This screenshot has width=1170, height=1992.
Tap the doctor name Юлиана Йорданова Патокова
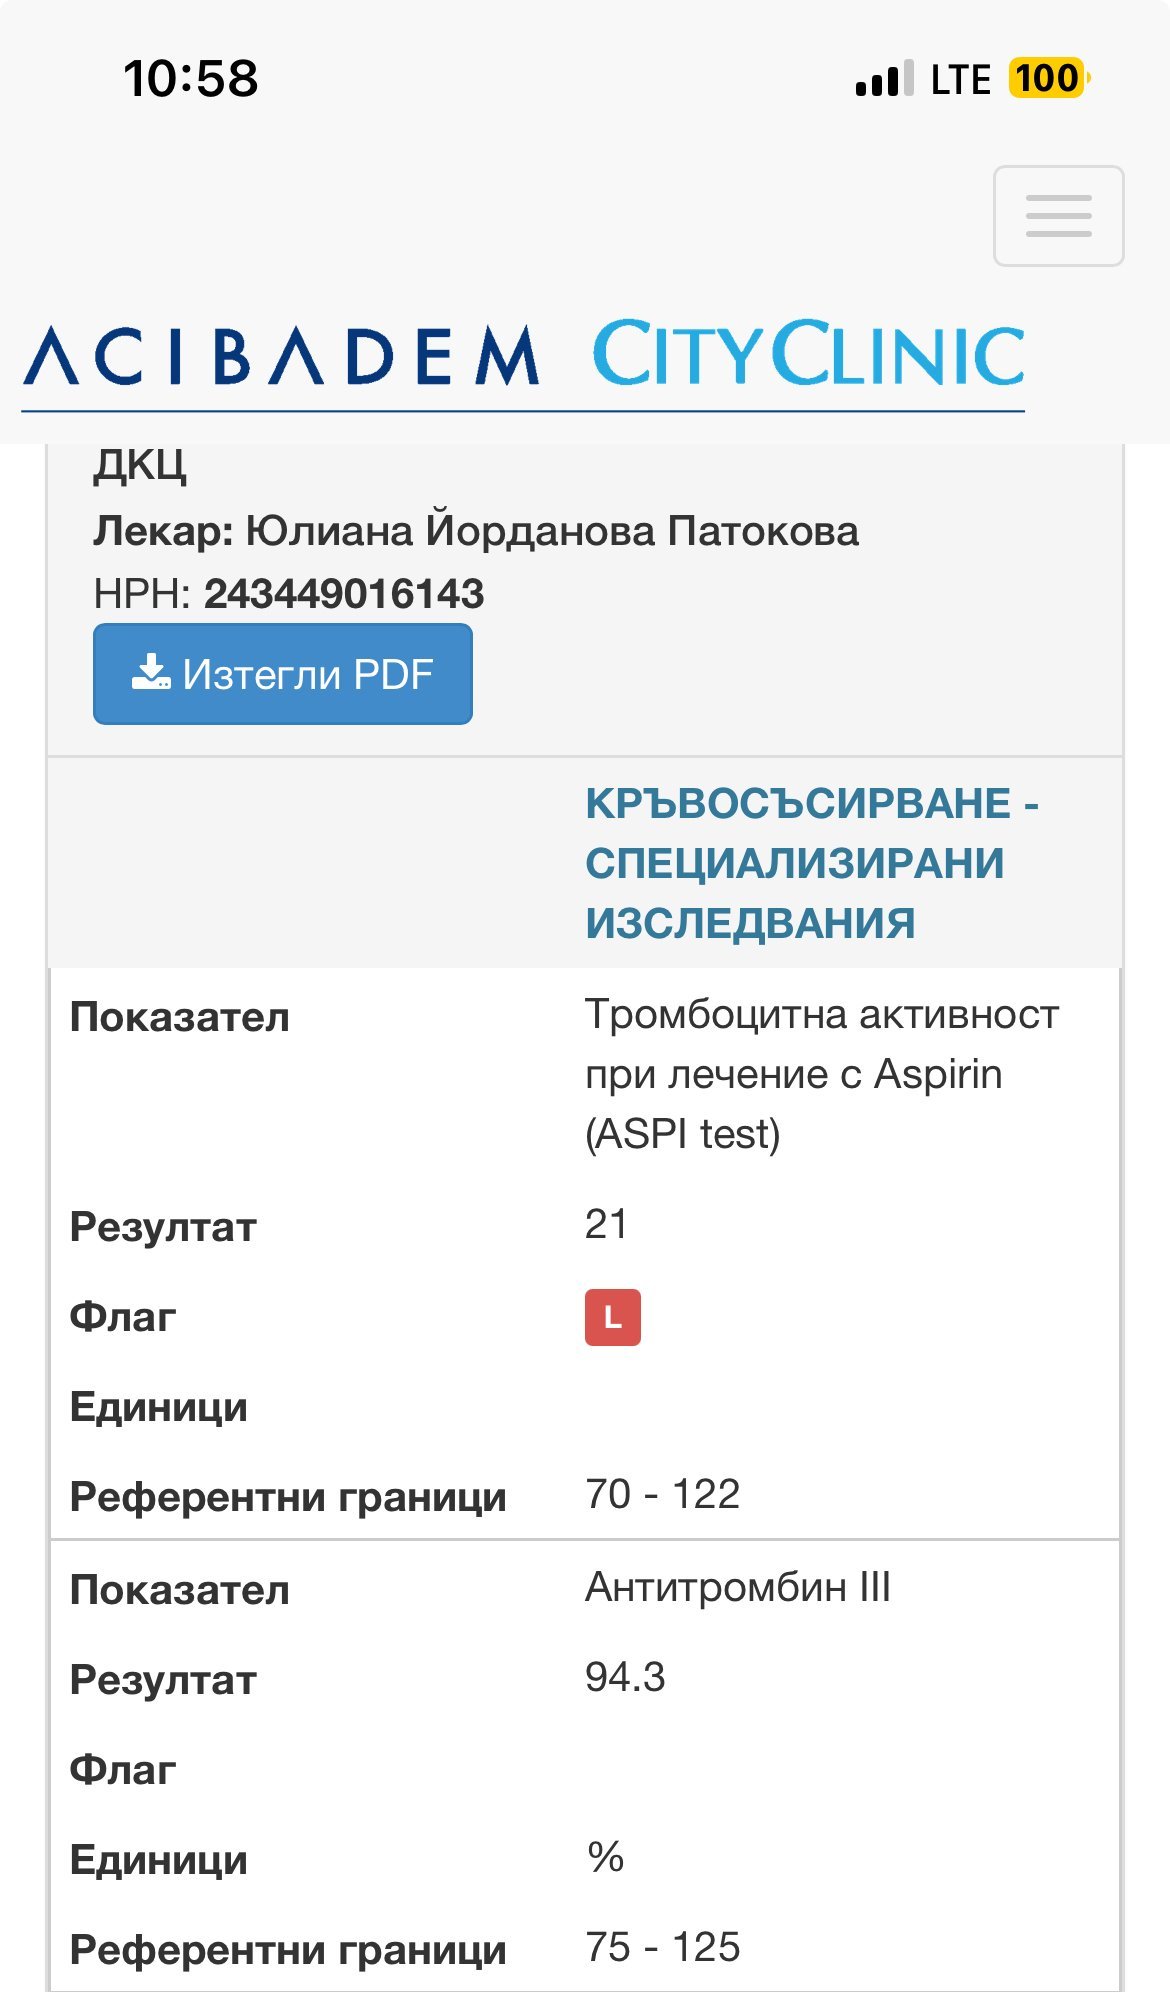point(552,531)
